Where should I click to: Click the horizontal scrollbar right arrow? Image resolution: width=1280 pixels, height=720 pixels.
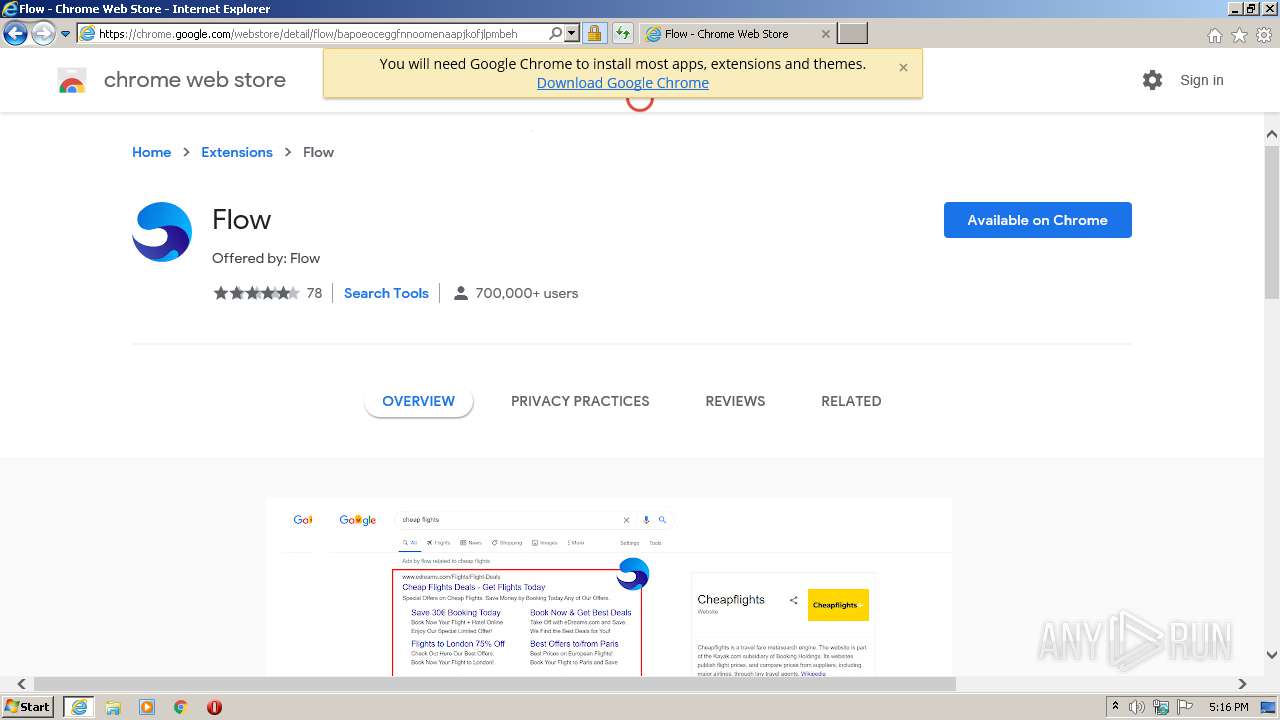click(x=1242, y=684)
